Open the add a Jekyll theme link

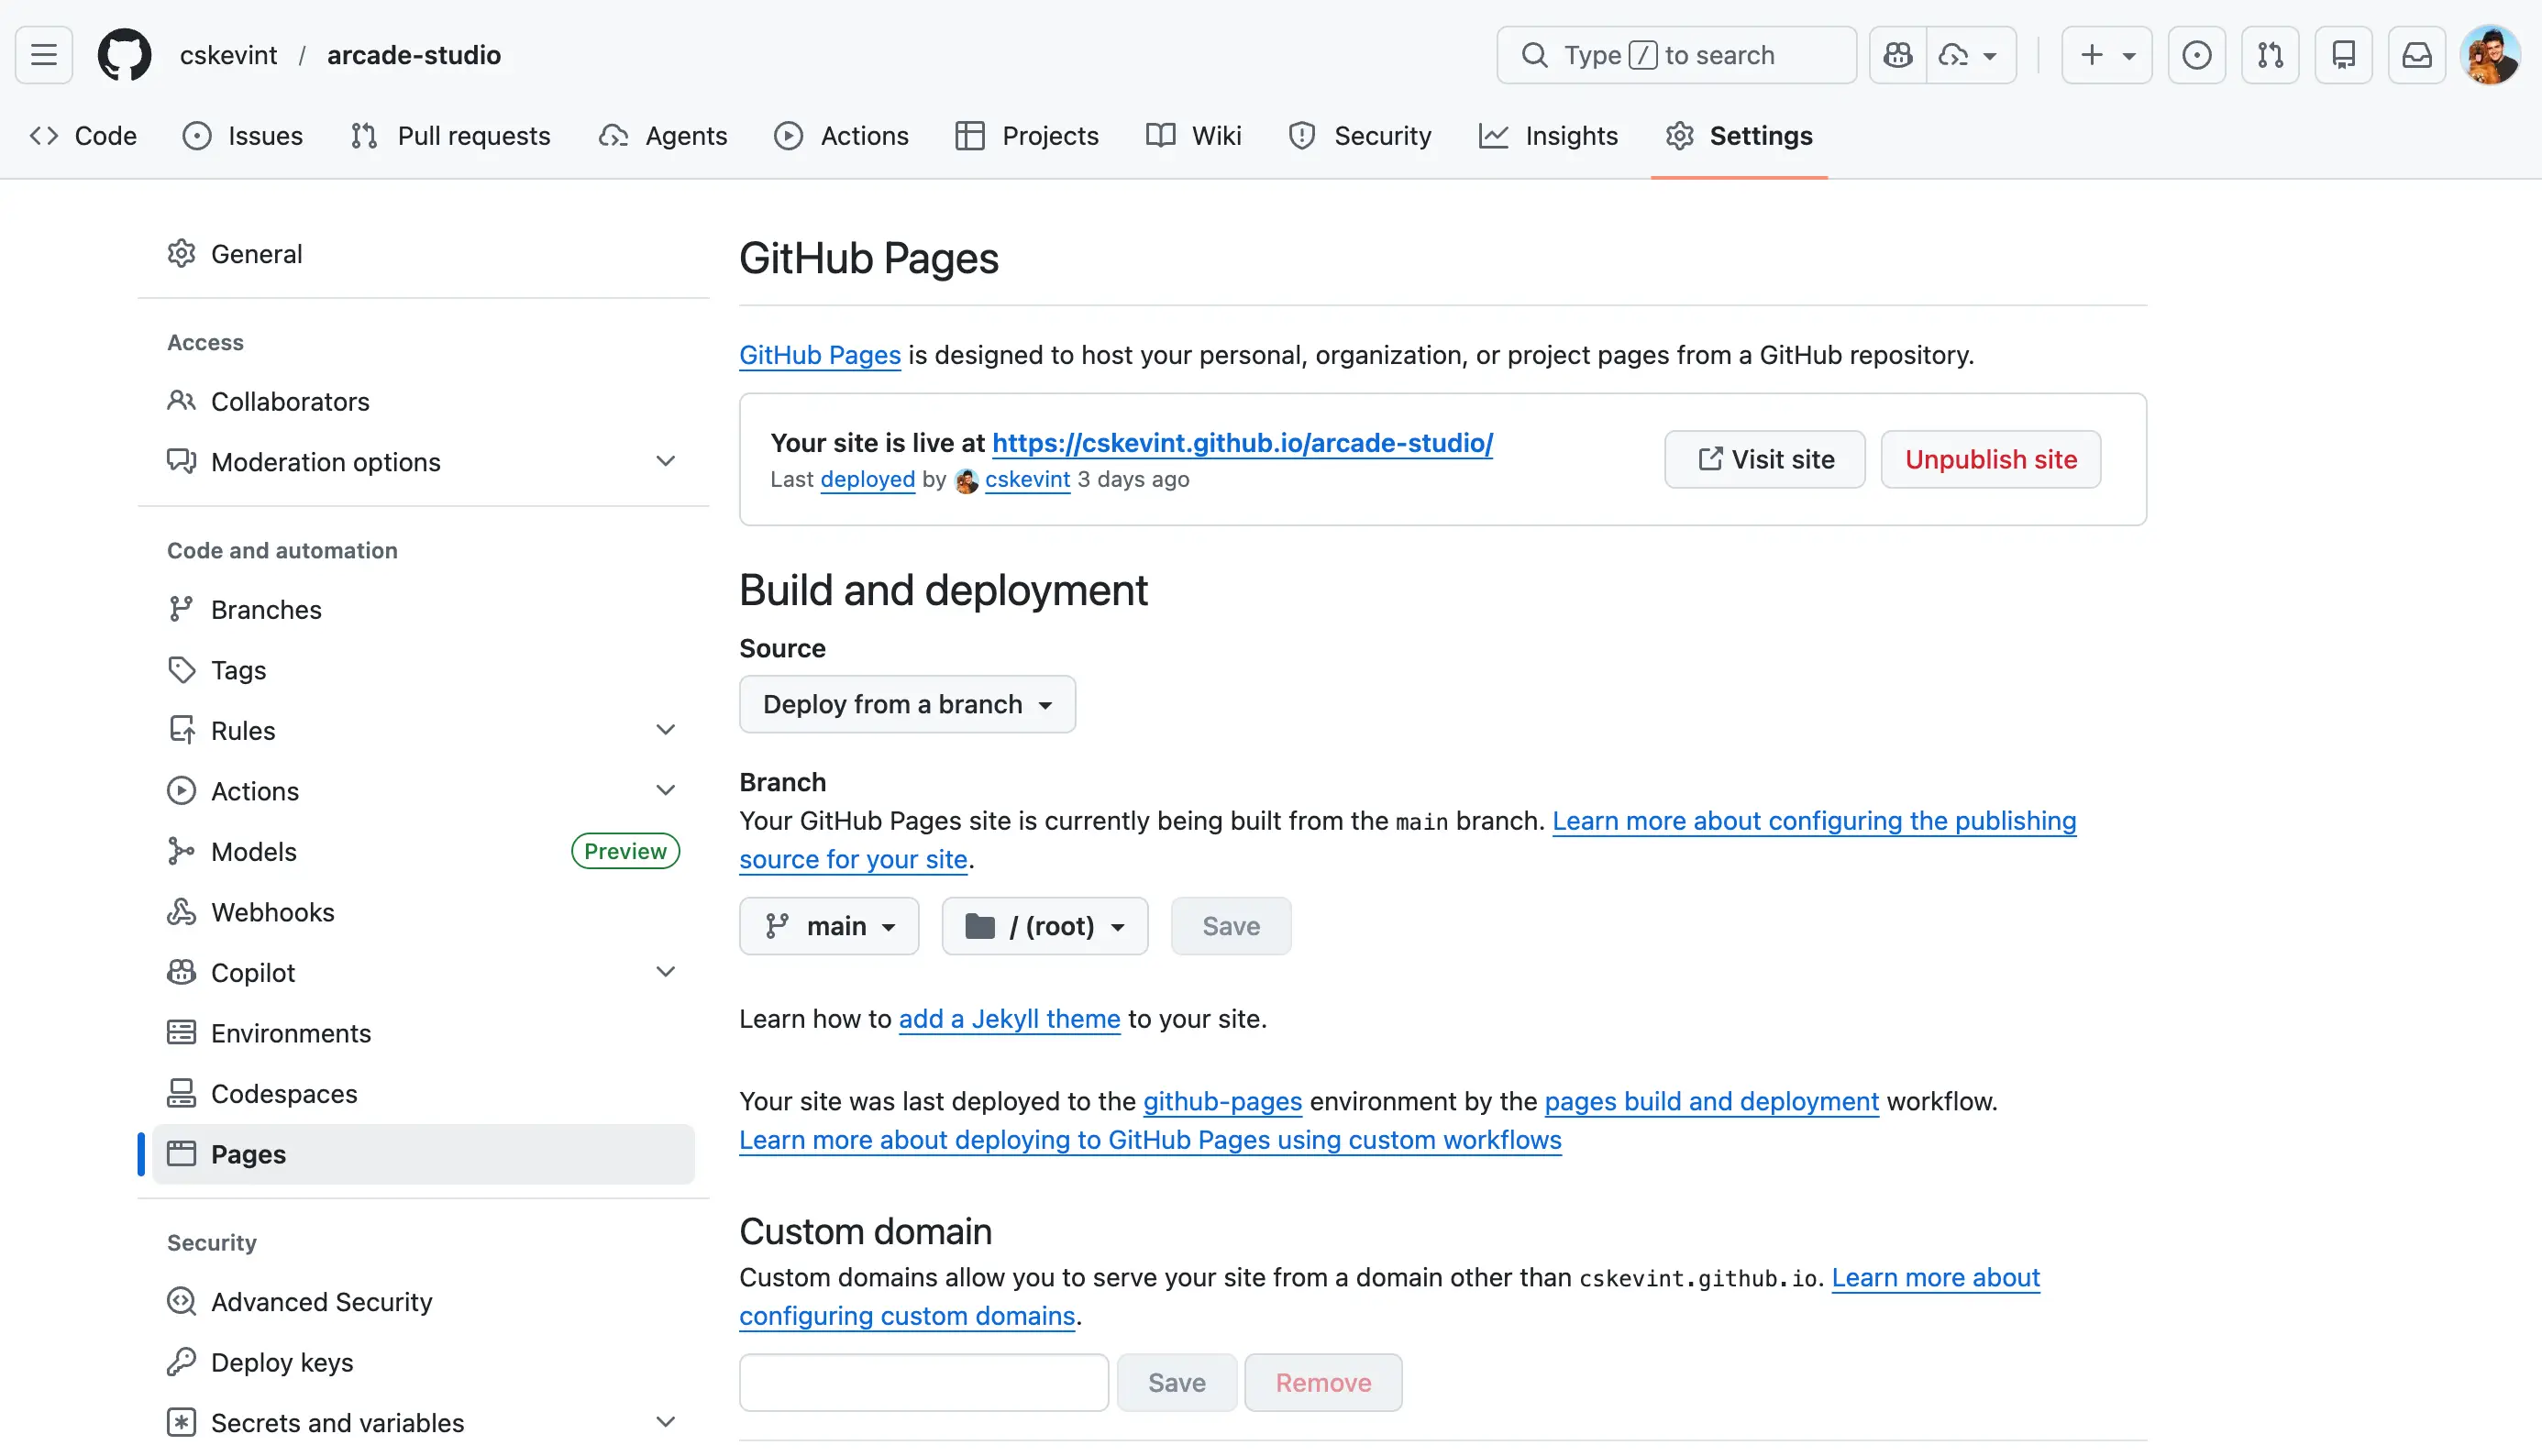1009,1018
